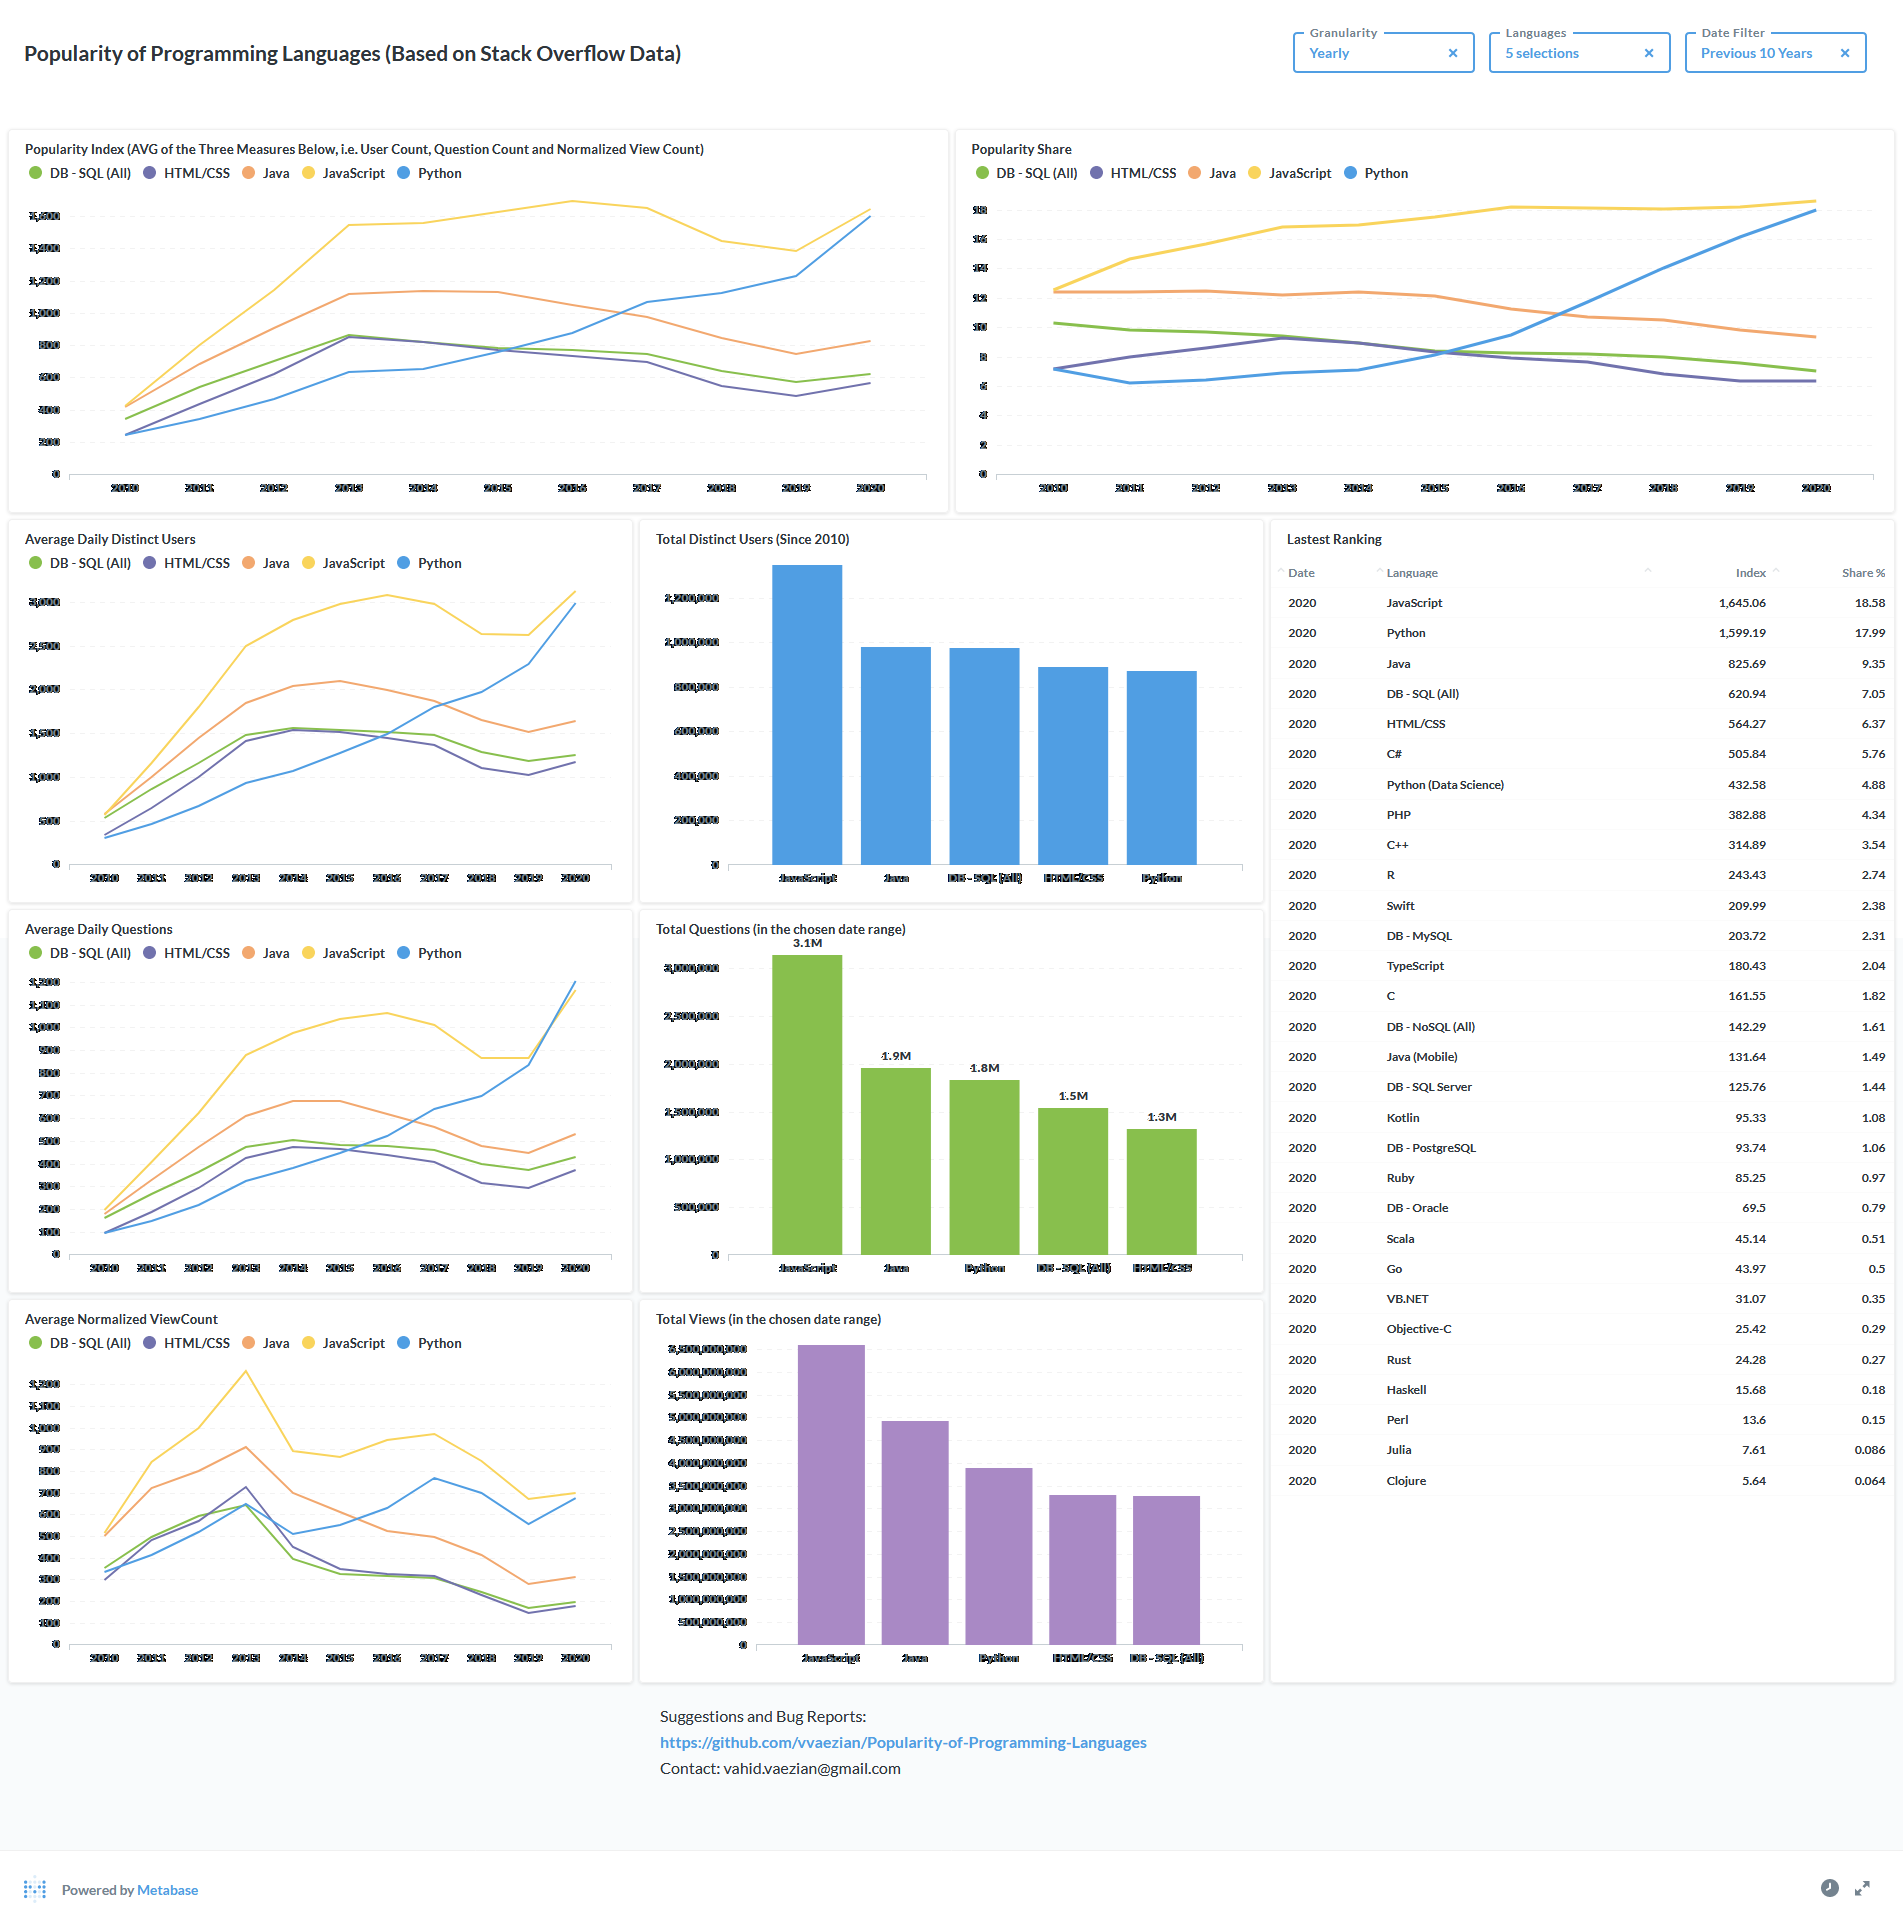Image resolution: width=1903 pixels, height=1927 pixels.
Task: Click green DB - SQL dot in Average Daily Distinct Users legend
Action: click(36, 563)
